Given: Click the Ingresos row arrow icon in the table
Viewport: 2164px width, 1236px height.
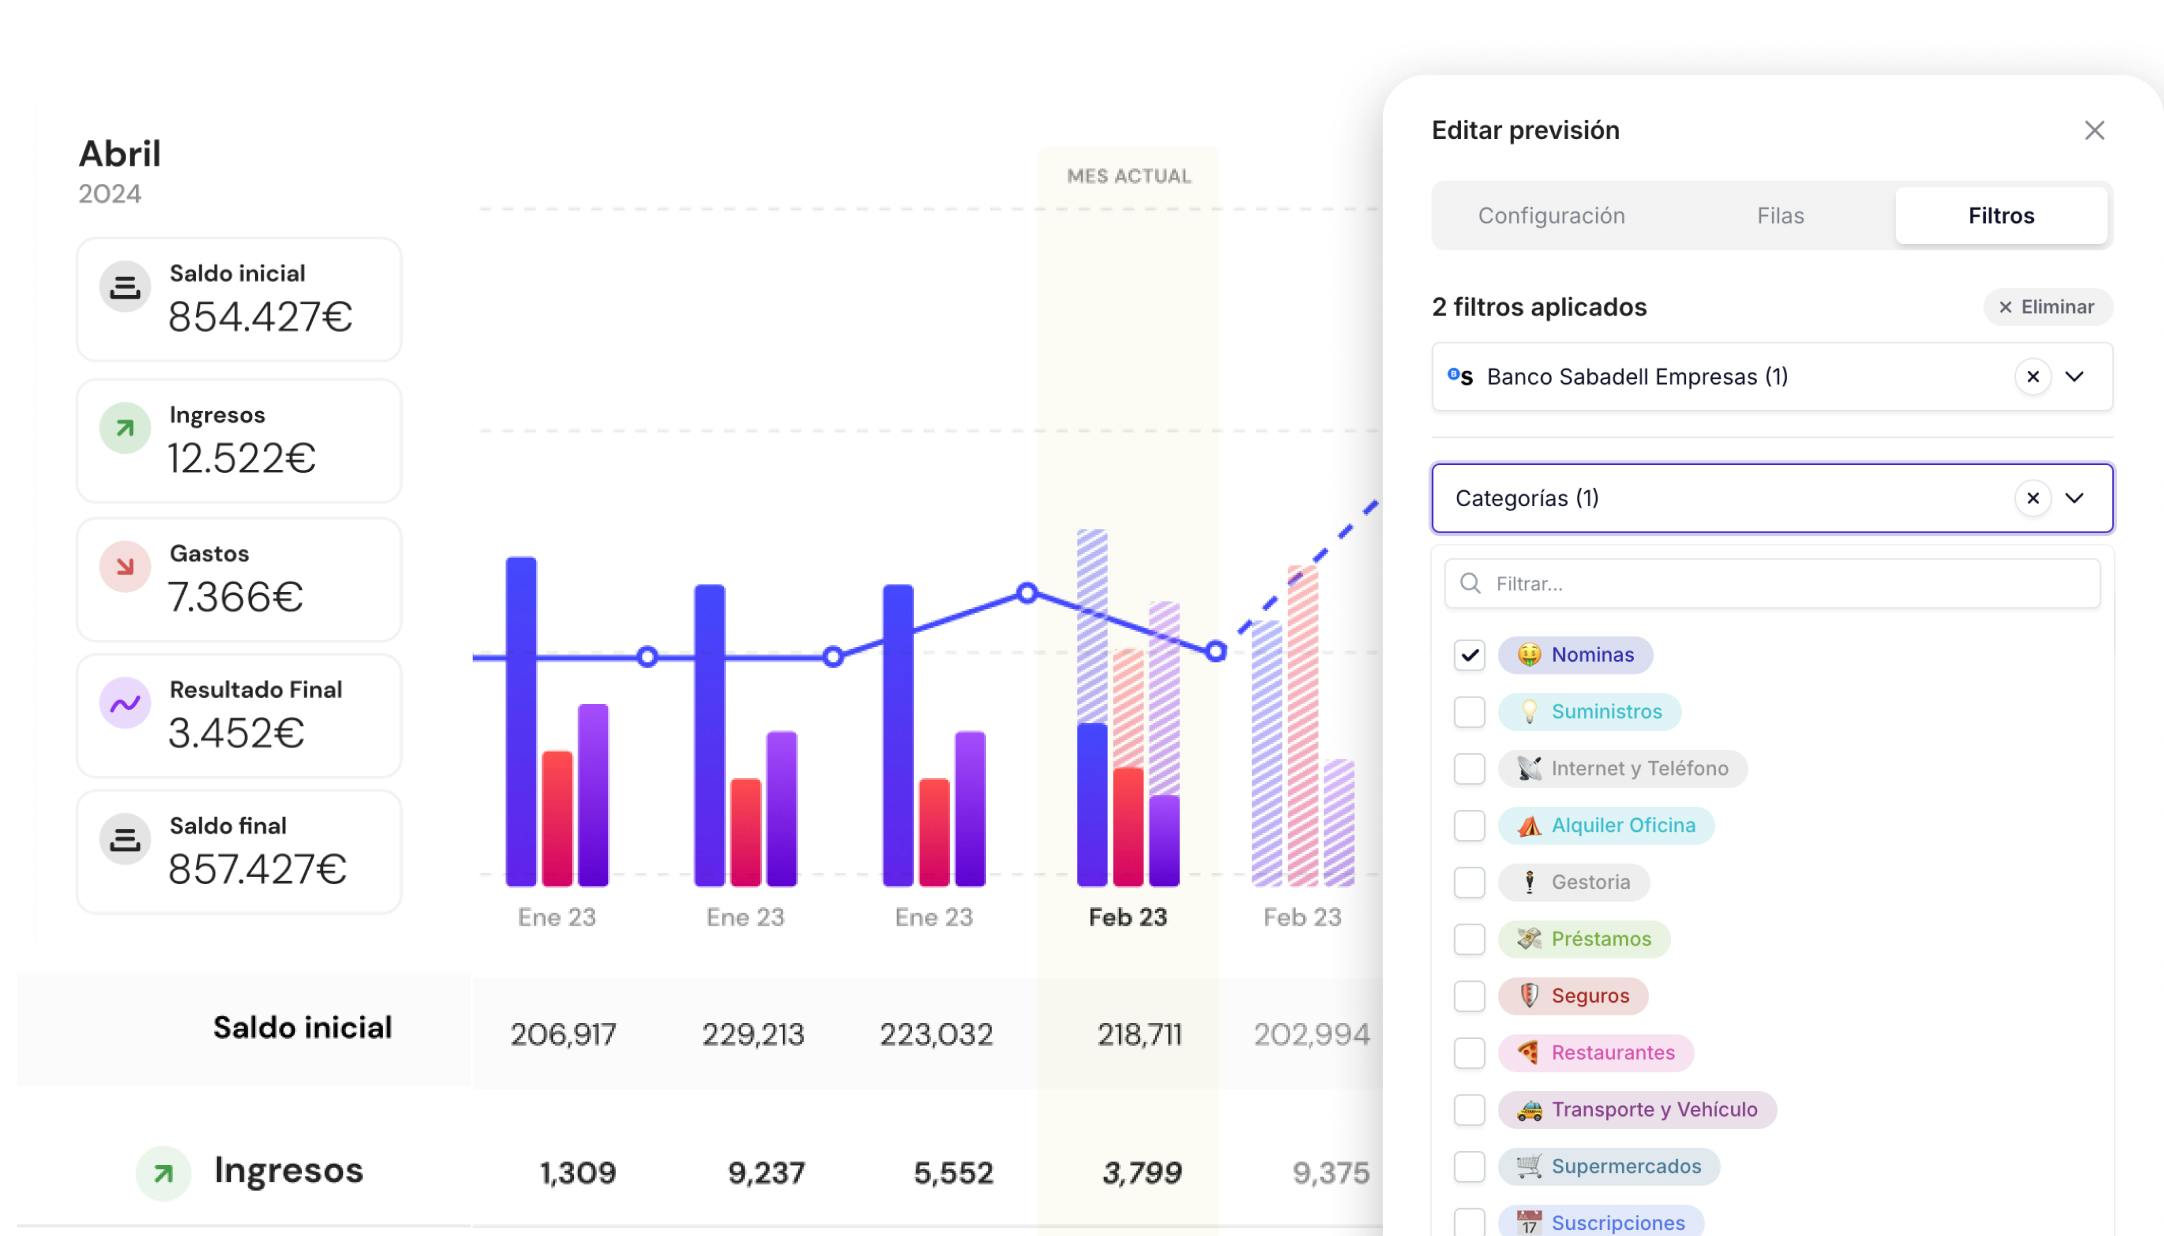Looking at the screenshot, I should [x=163, y=1173].
